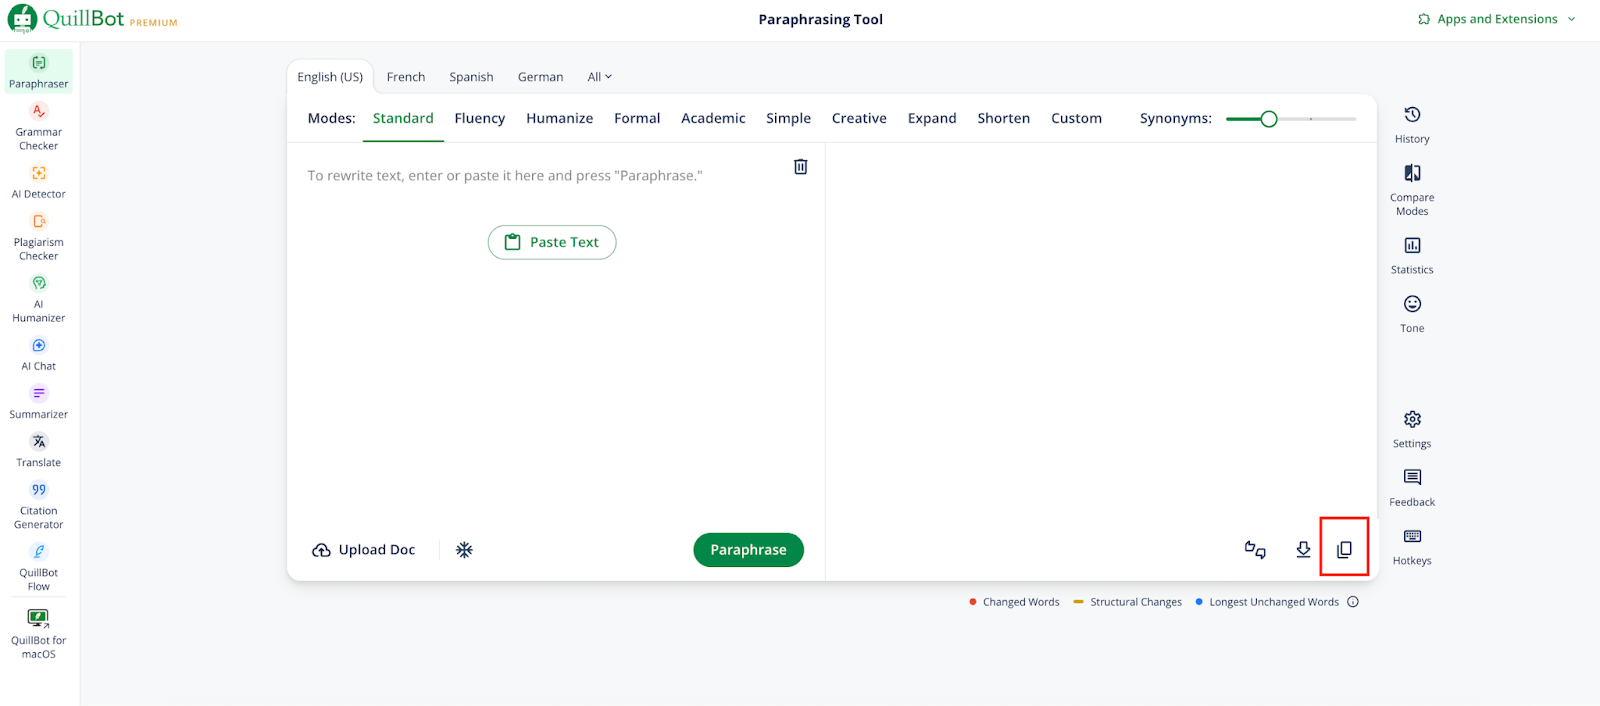Open the History panel
Image resolution: width=1600 pixels, height=706 pixels.
click(x=1412, y=124)
